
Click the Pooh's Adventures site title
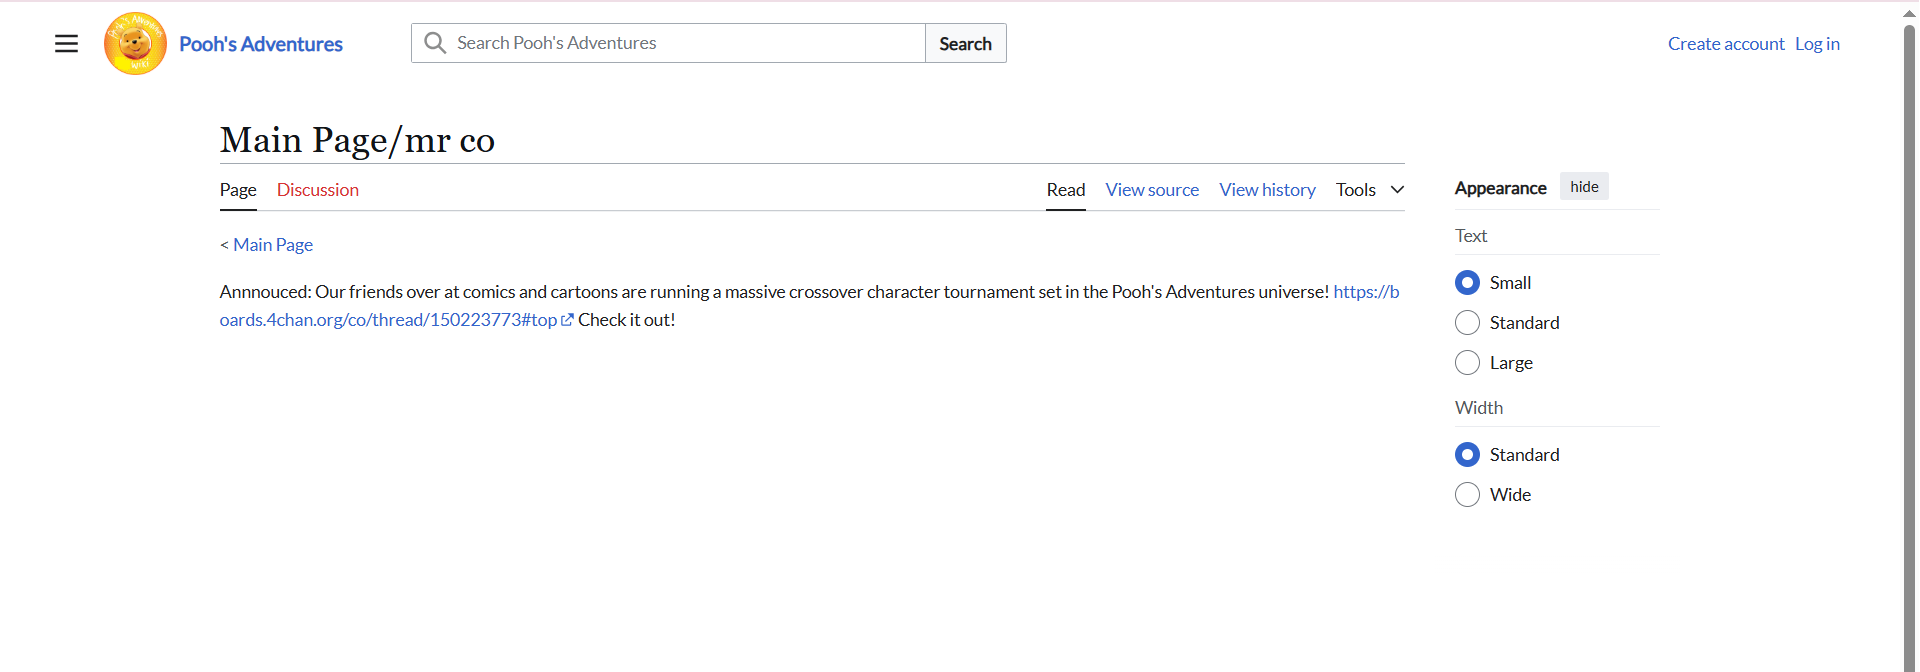coord(261,44)
